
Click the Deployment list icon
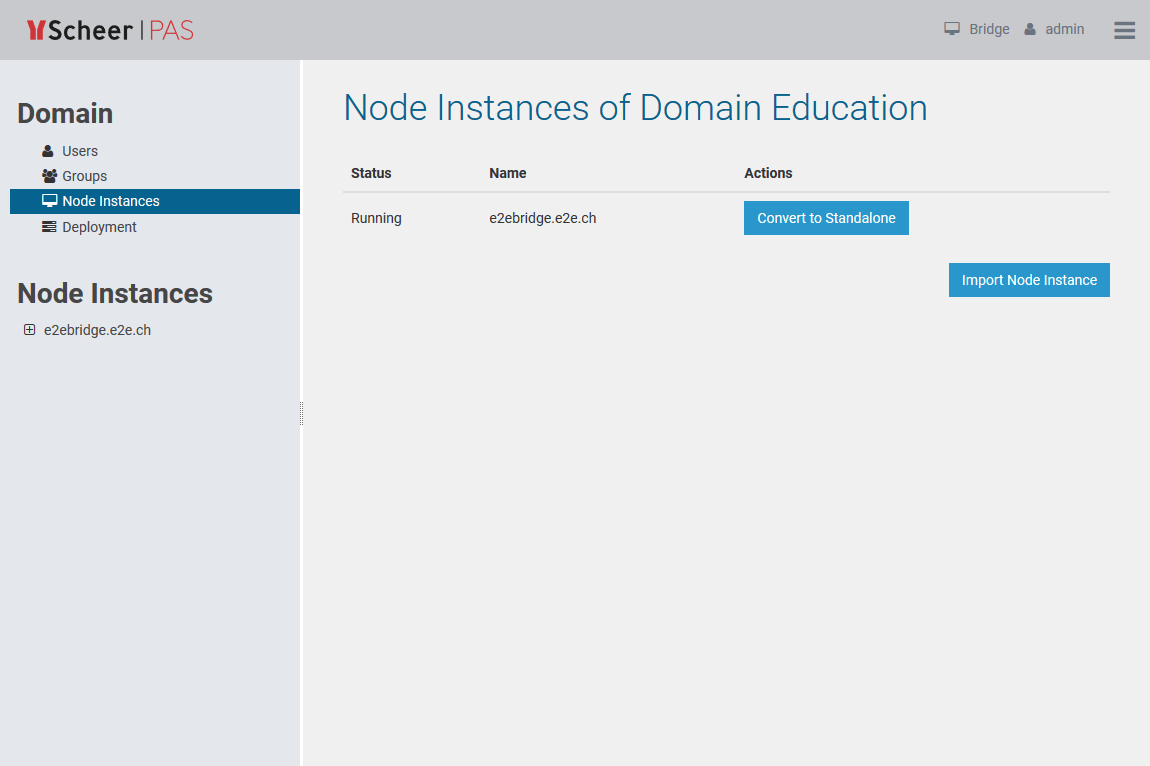pyautogui.click(x=48, y=226)
